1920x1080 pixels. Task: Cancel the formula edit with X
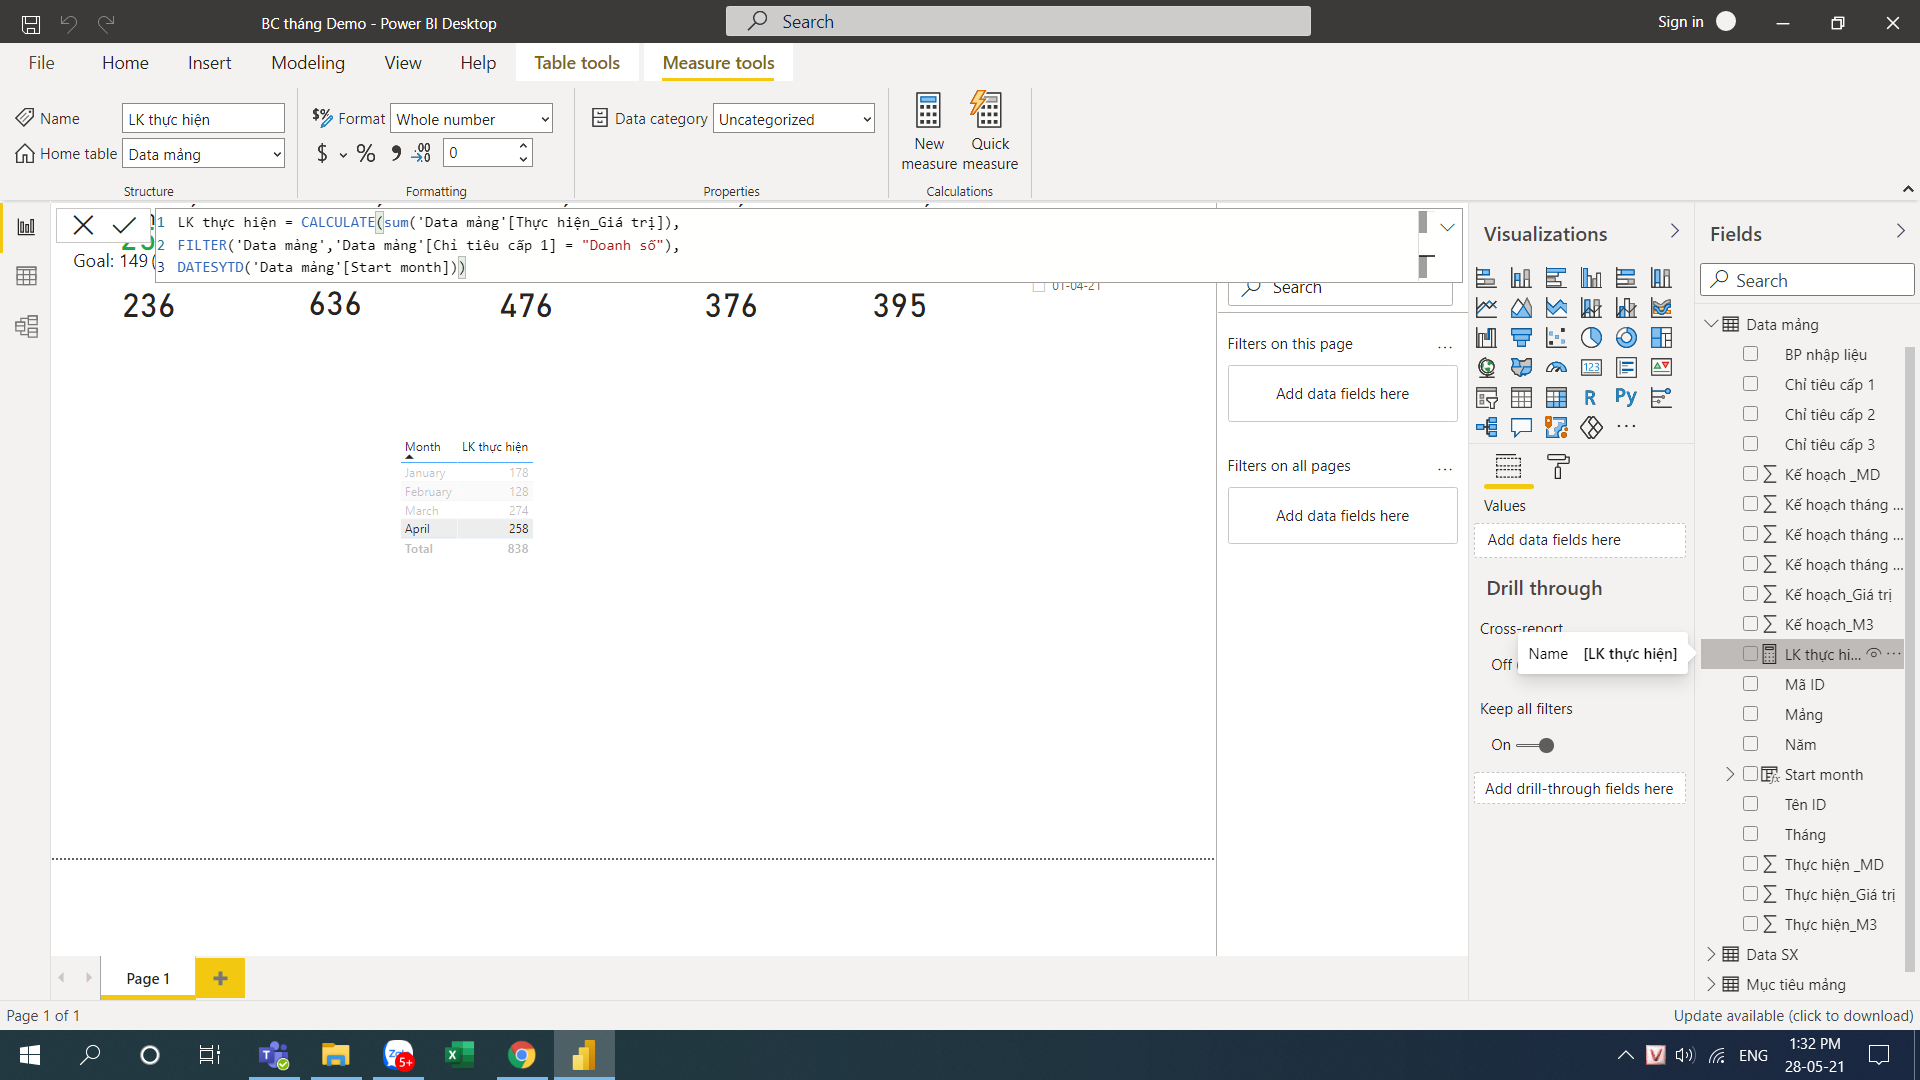click(83, 225)
